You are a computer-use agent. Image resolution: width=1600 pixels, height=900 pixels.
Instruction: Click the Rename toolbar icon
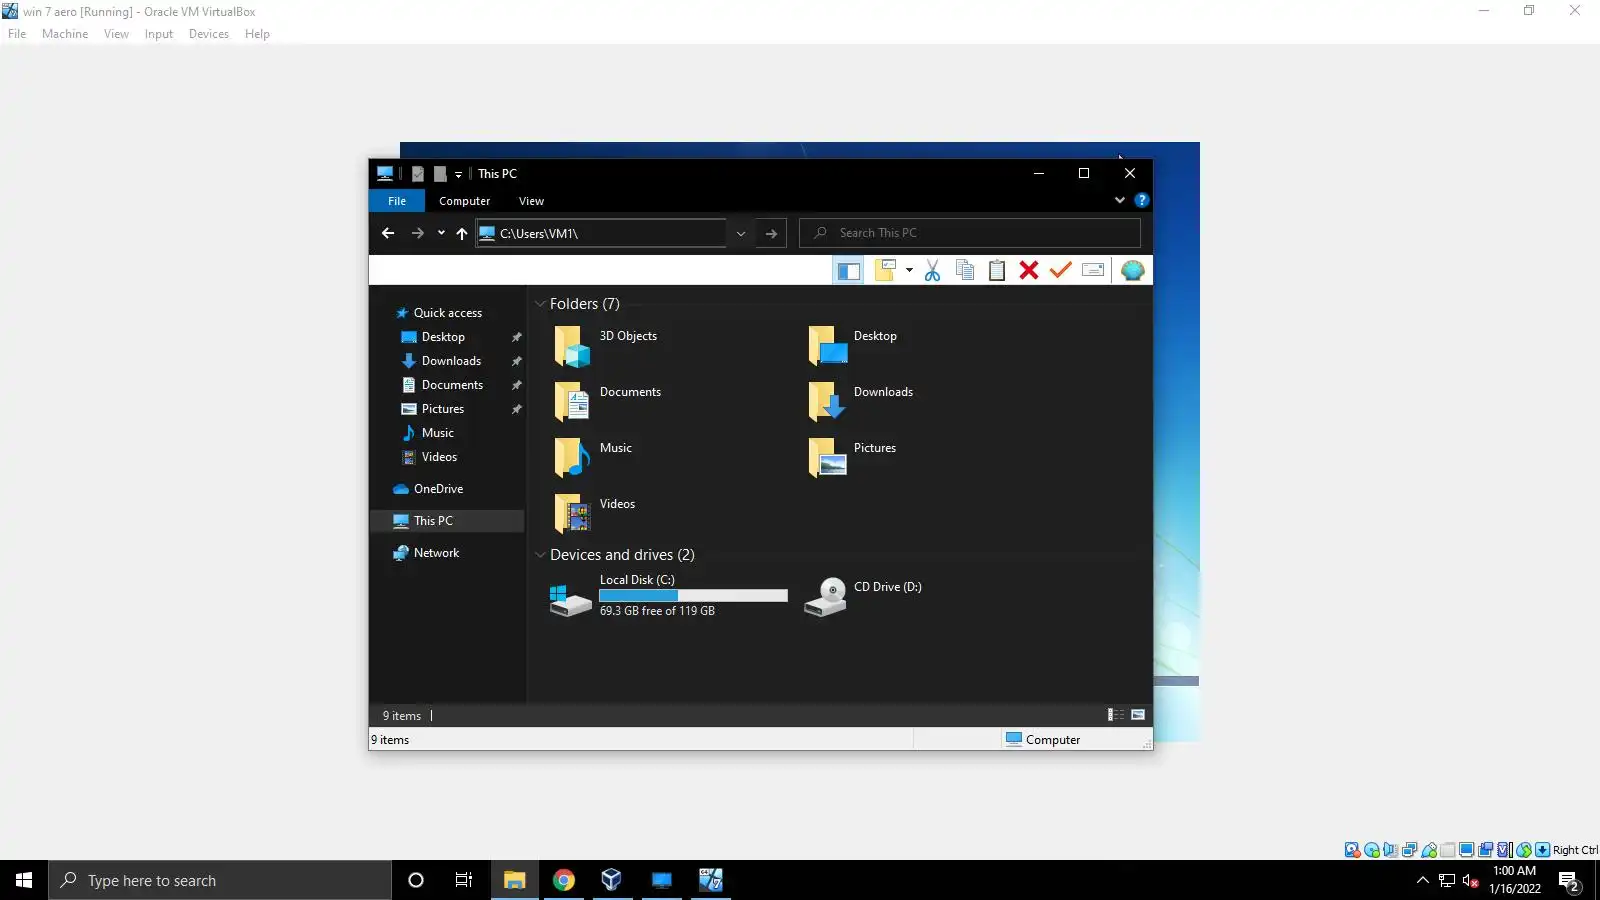(x=1093, y=270)
